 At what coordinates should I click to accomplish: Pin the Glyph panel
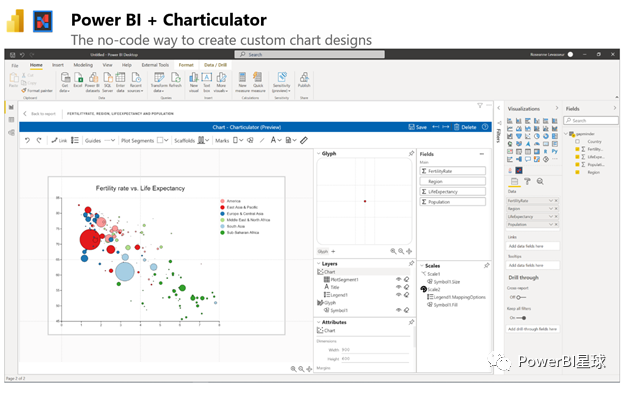(411, 154)
